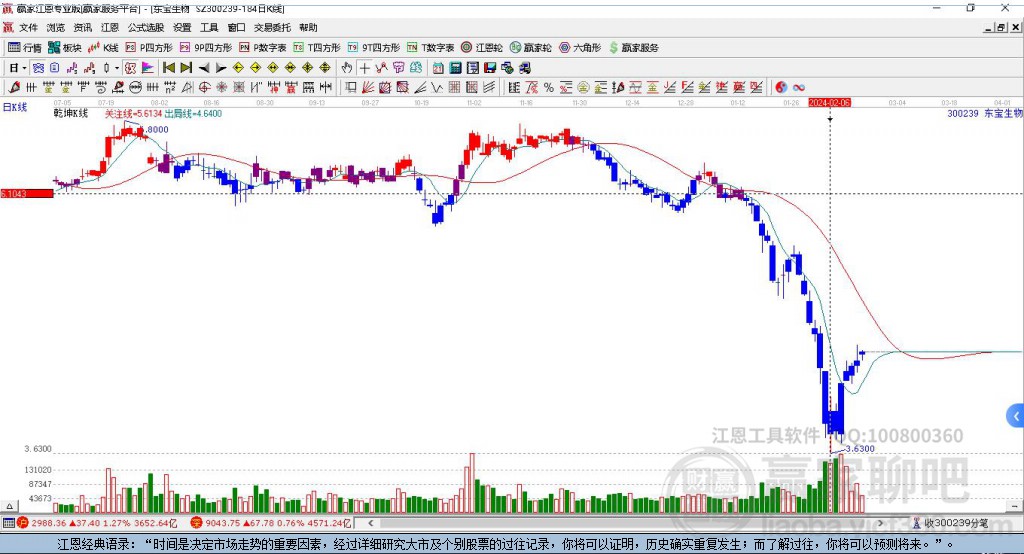Click the black left arrow icon
This screenshot has width=1024, height=554.
point(204,68)
